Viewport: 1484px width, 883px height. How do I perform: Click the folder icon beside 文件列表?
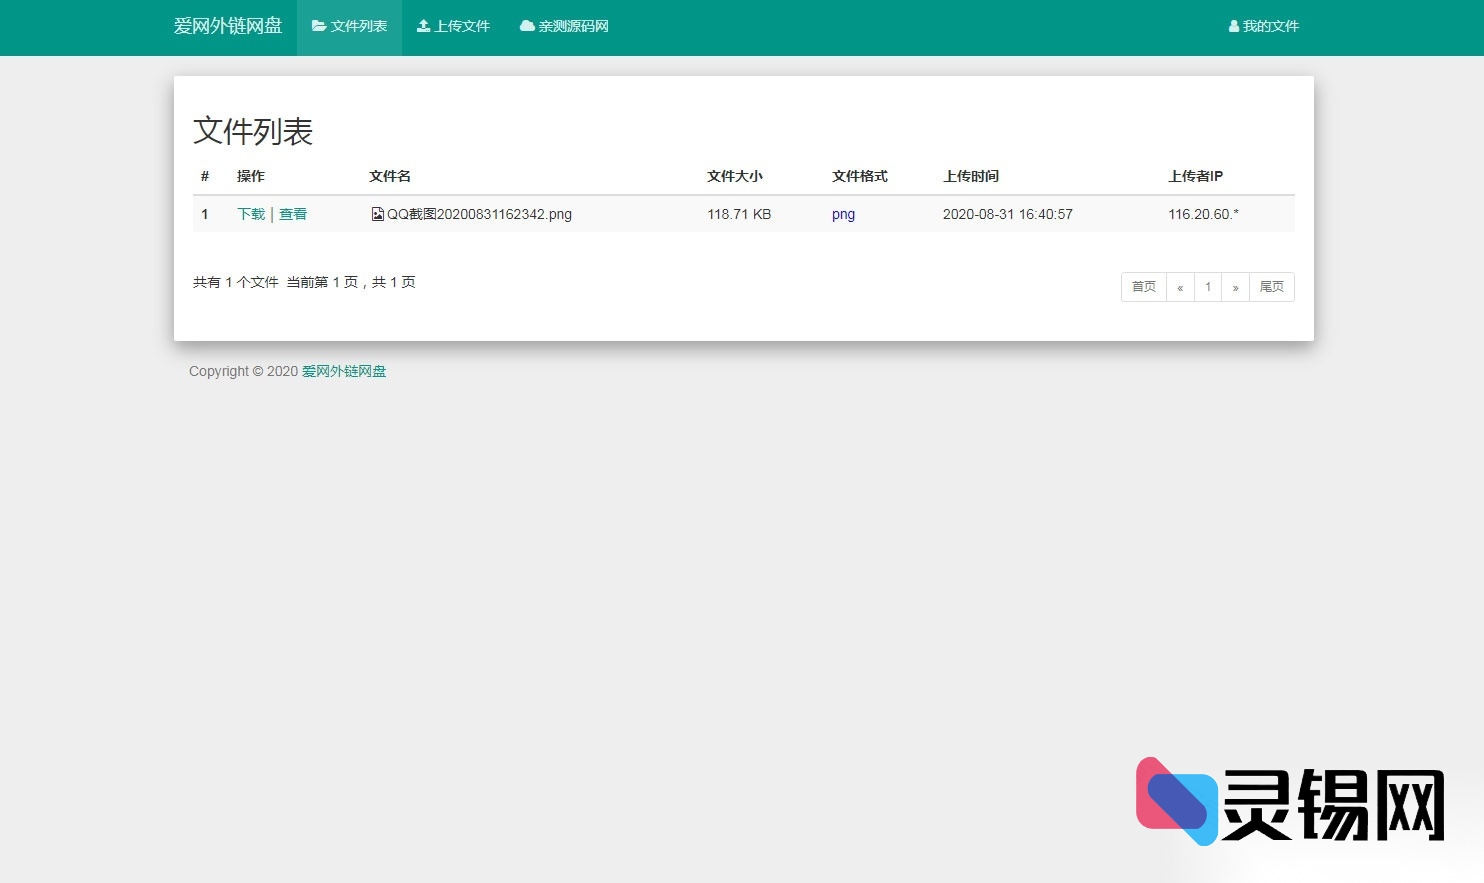click(x=318, y=26)
